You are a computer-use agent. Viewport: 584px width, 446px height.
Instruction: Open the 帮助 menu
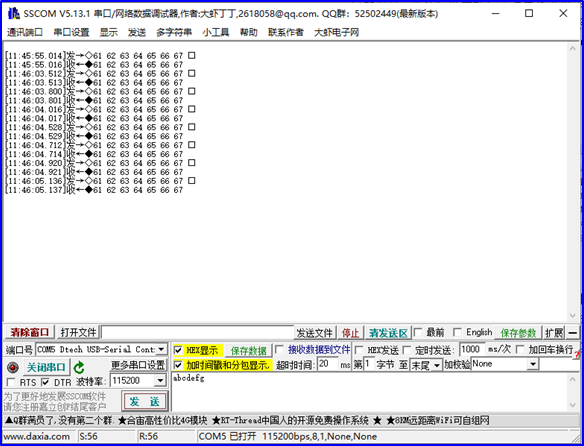[248, 32]
